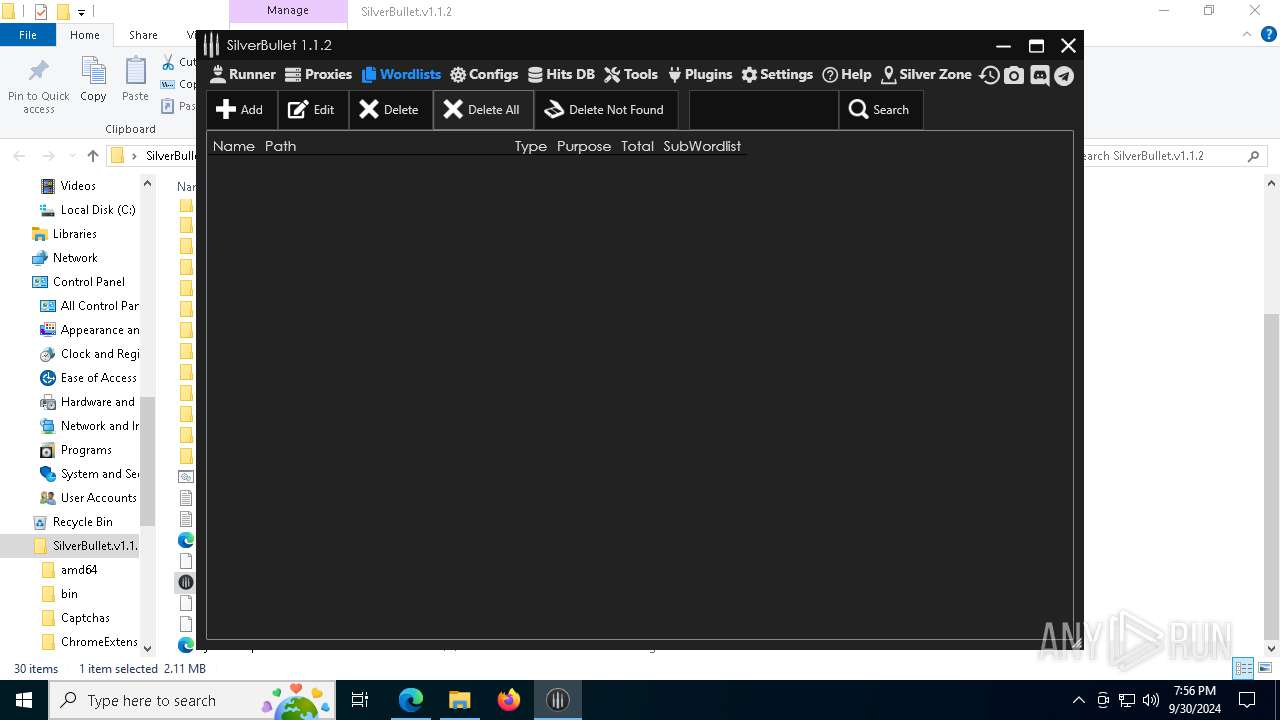Open Task View on taskbar
1280x720 pixels.
360,700
